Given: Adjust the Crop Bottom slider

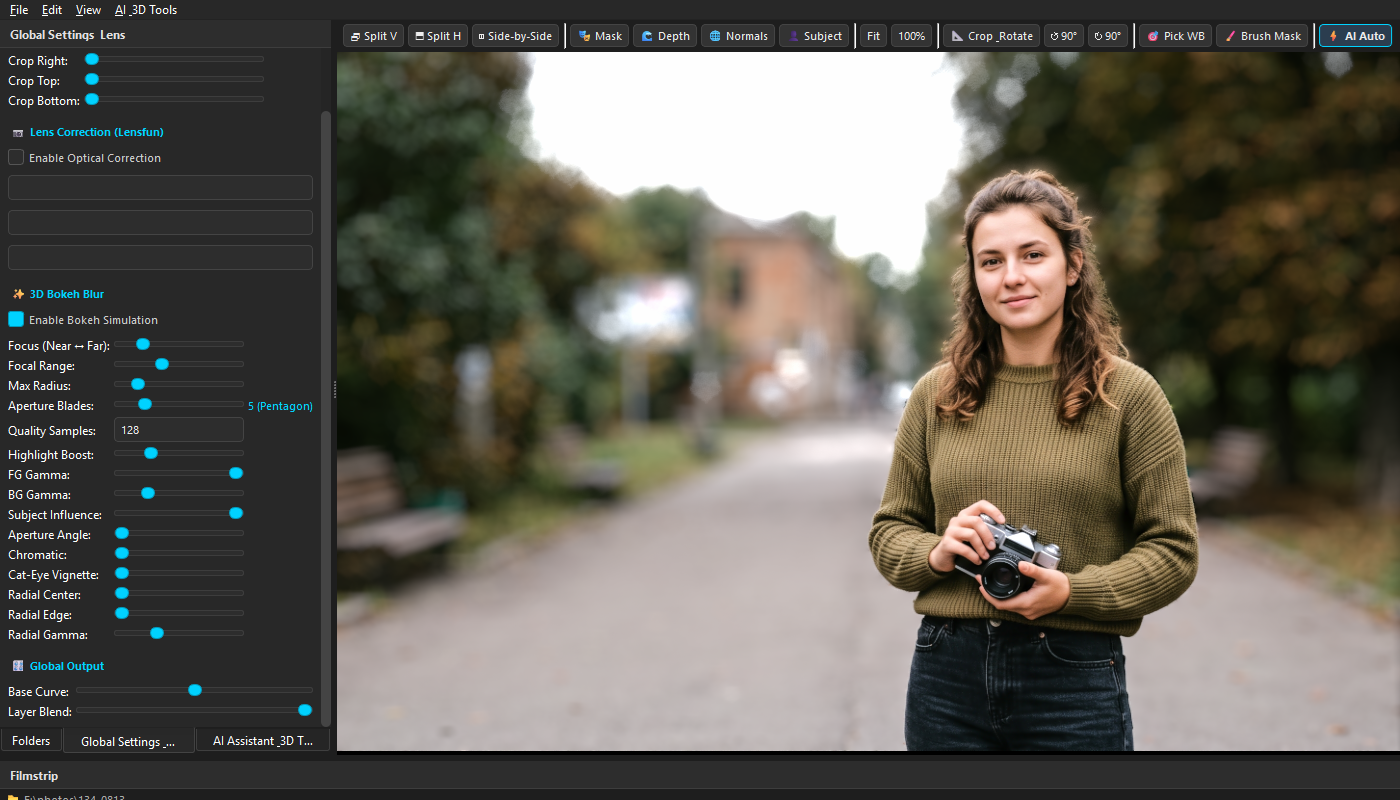Looking at the screenshot, I should coord(174,99).
